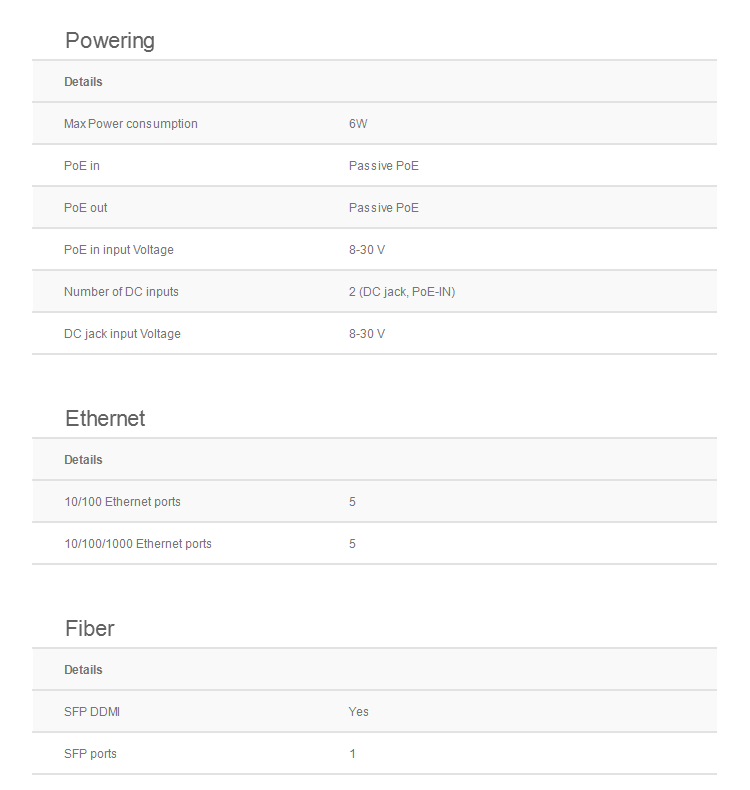
Task: Click the 6W power consumption value
Action: [358, 124]
